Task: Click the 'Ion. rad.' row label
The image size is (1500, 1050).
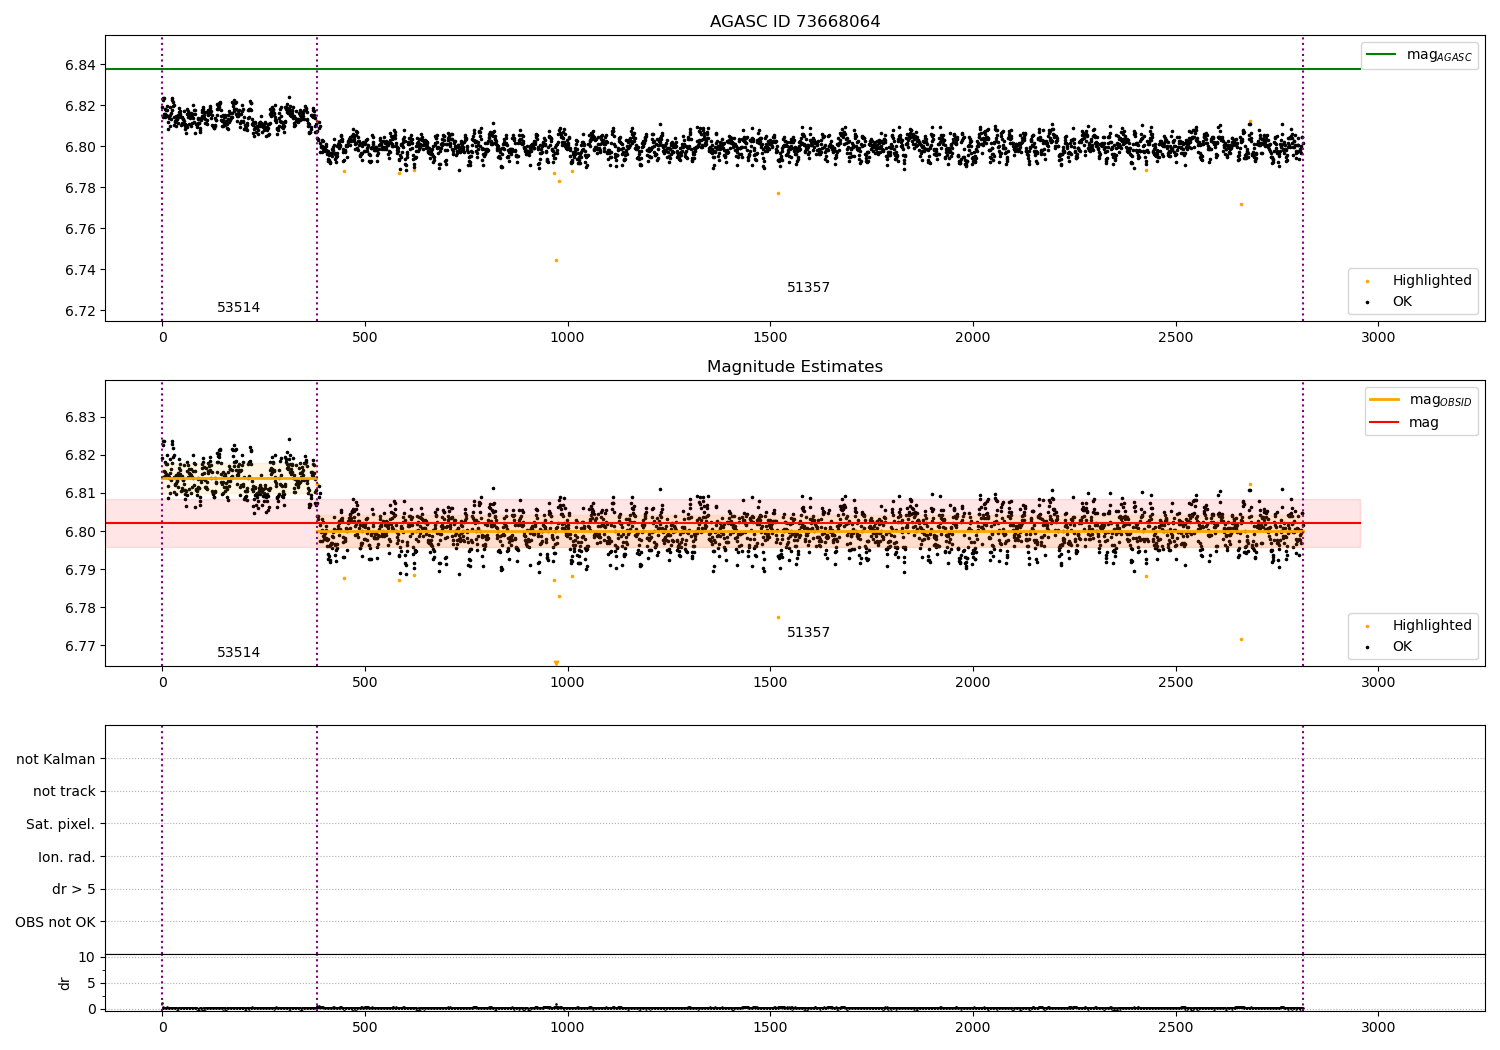Action: tap(67, 857)
